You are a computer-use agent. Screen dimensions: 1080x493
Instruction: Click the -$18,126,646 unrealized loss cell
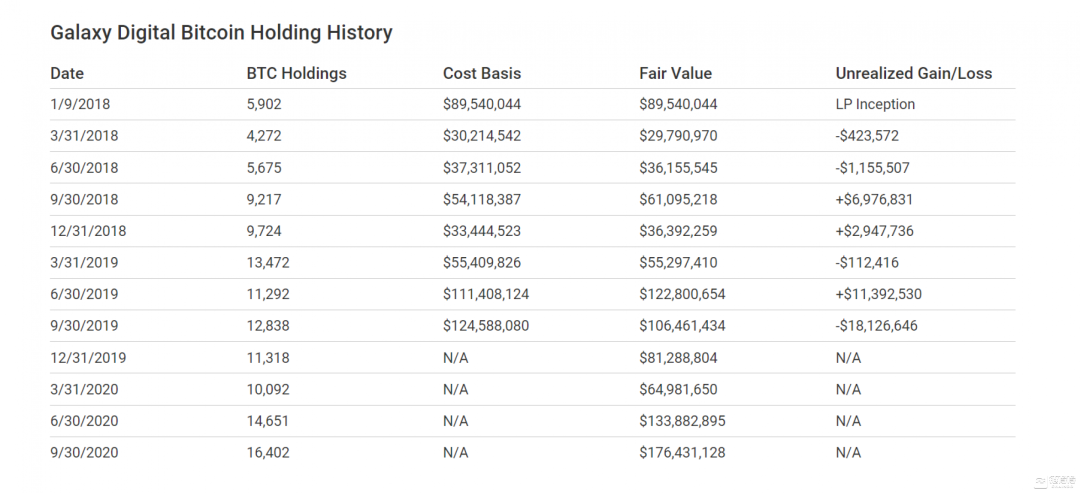tap(876, 326)
